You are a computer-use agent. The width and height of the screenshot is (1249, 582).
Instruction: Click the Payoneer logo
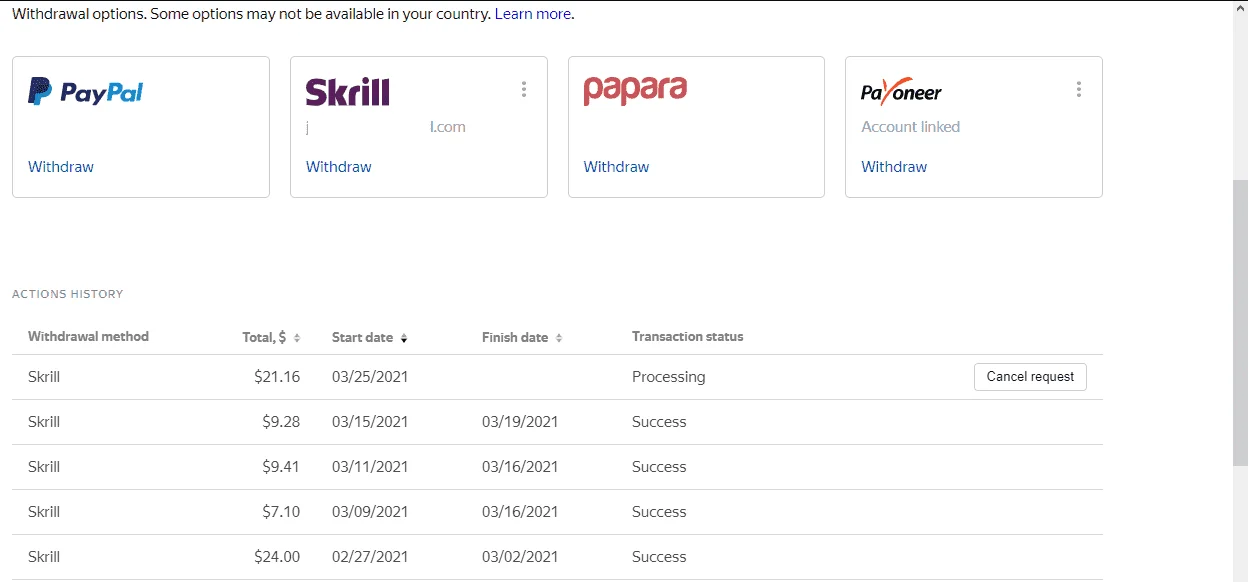[x=901, y=92]
